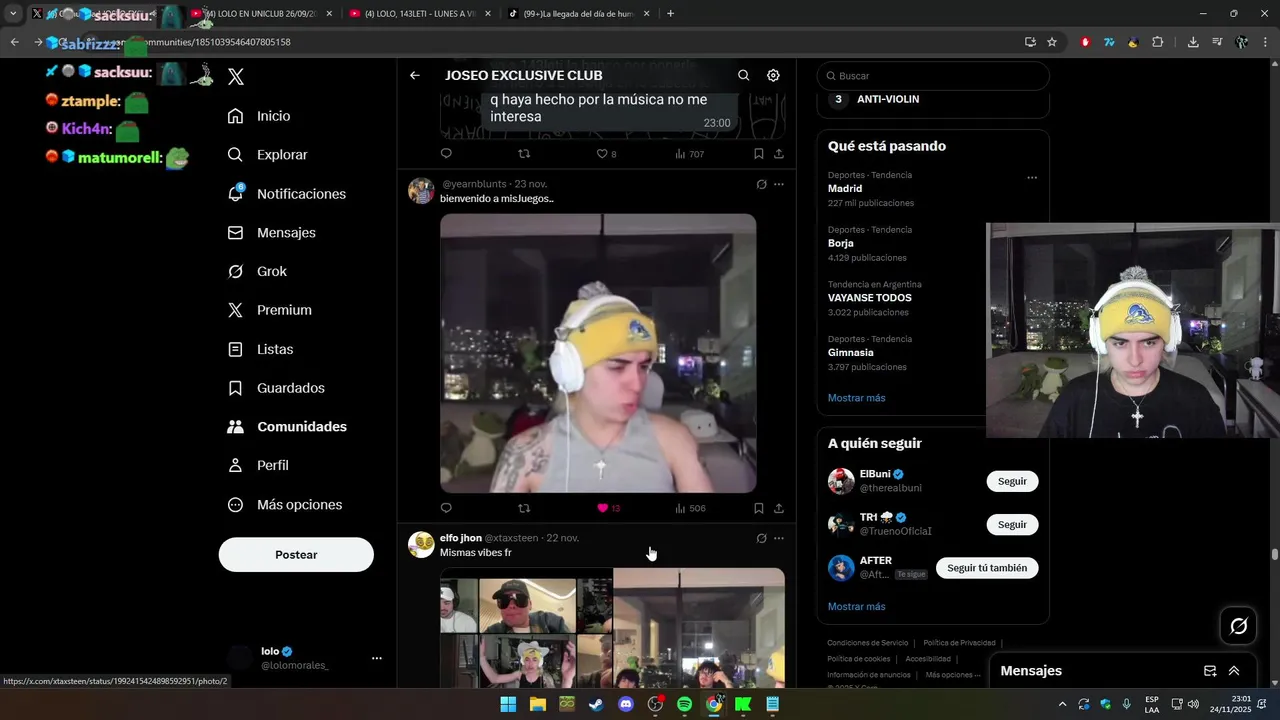Unlike the yearnblunts post with 13 likes
1280x720 pixels.
point(608,508)
